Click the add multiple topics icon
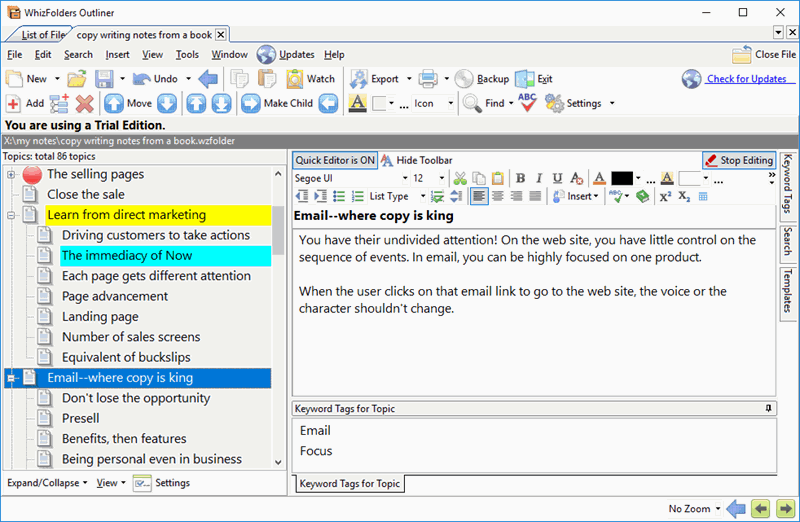Viewport: 800px width, 522px height. point(59,104)
